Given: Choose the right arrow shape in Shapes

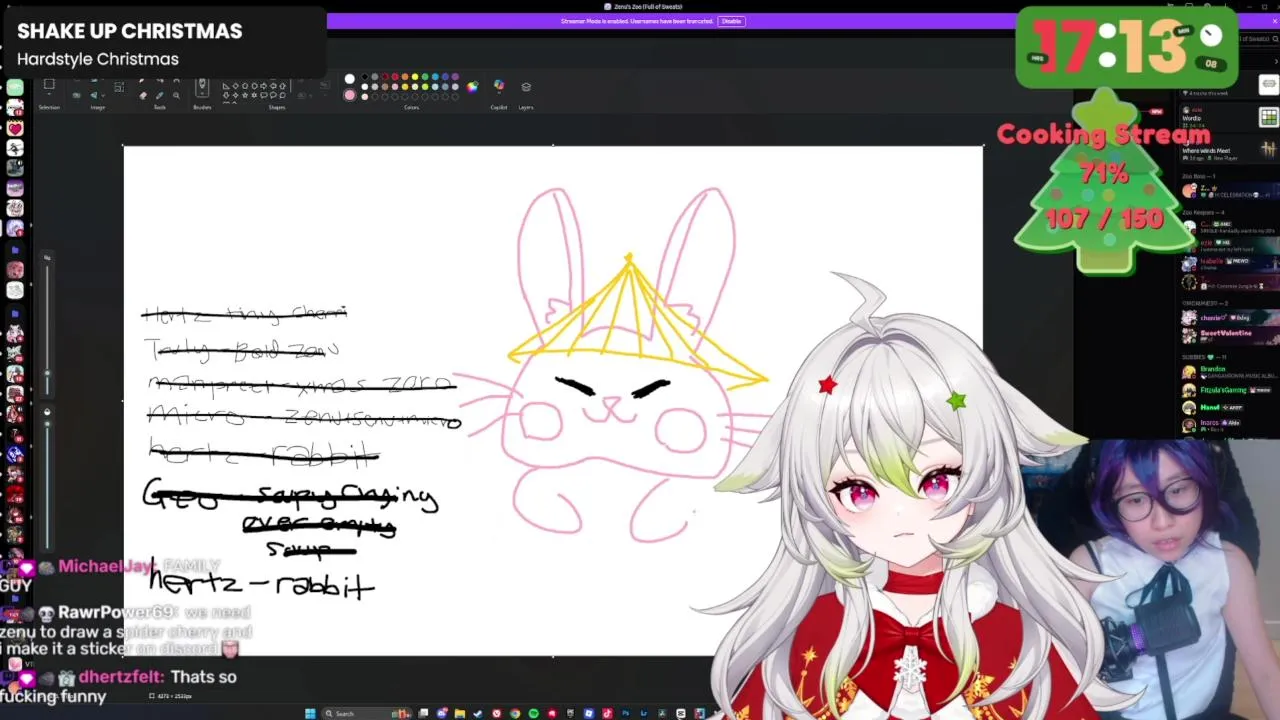Looking at the screenshot, I should [x=264, y=86].
